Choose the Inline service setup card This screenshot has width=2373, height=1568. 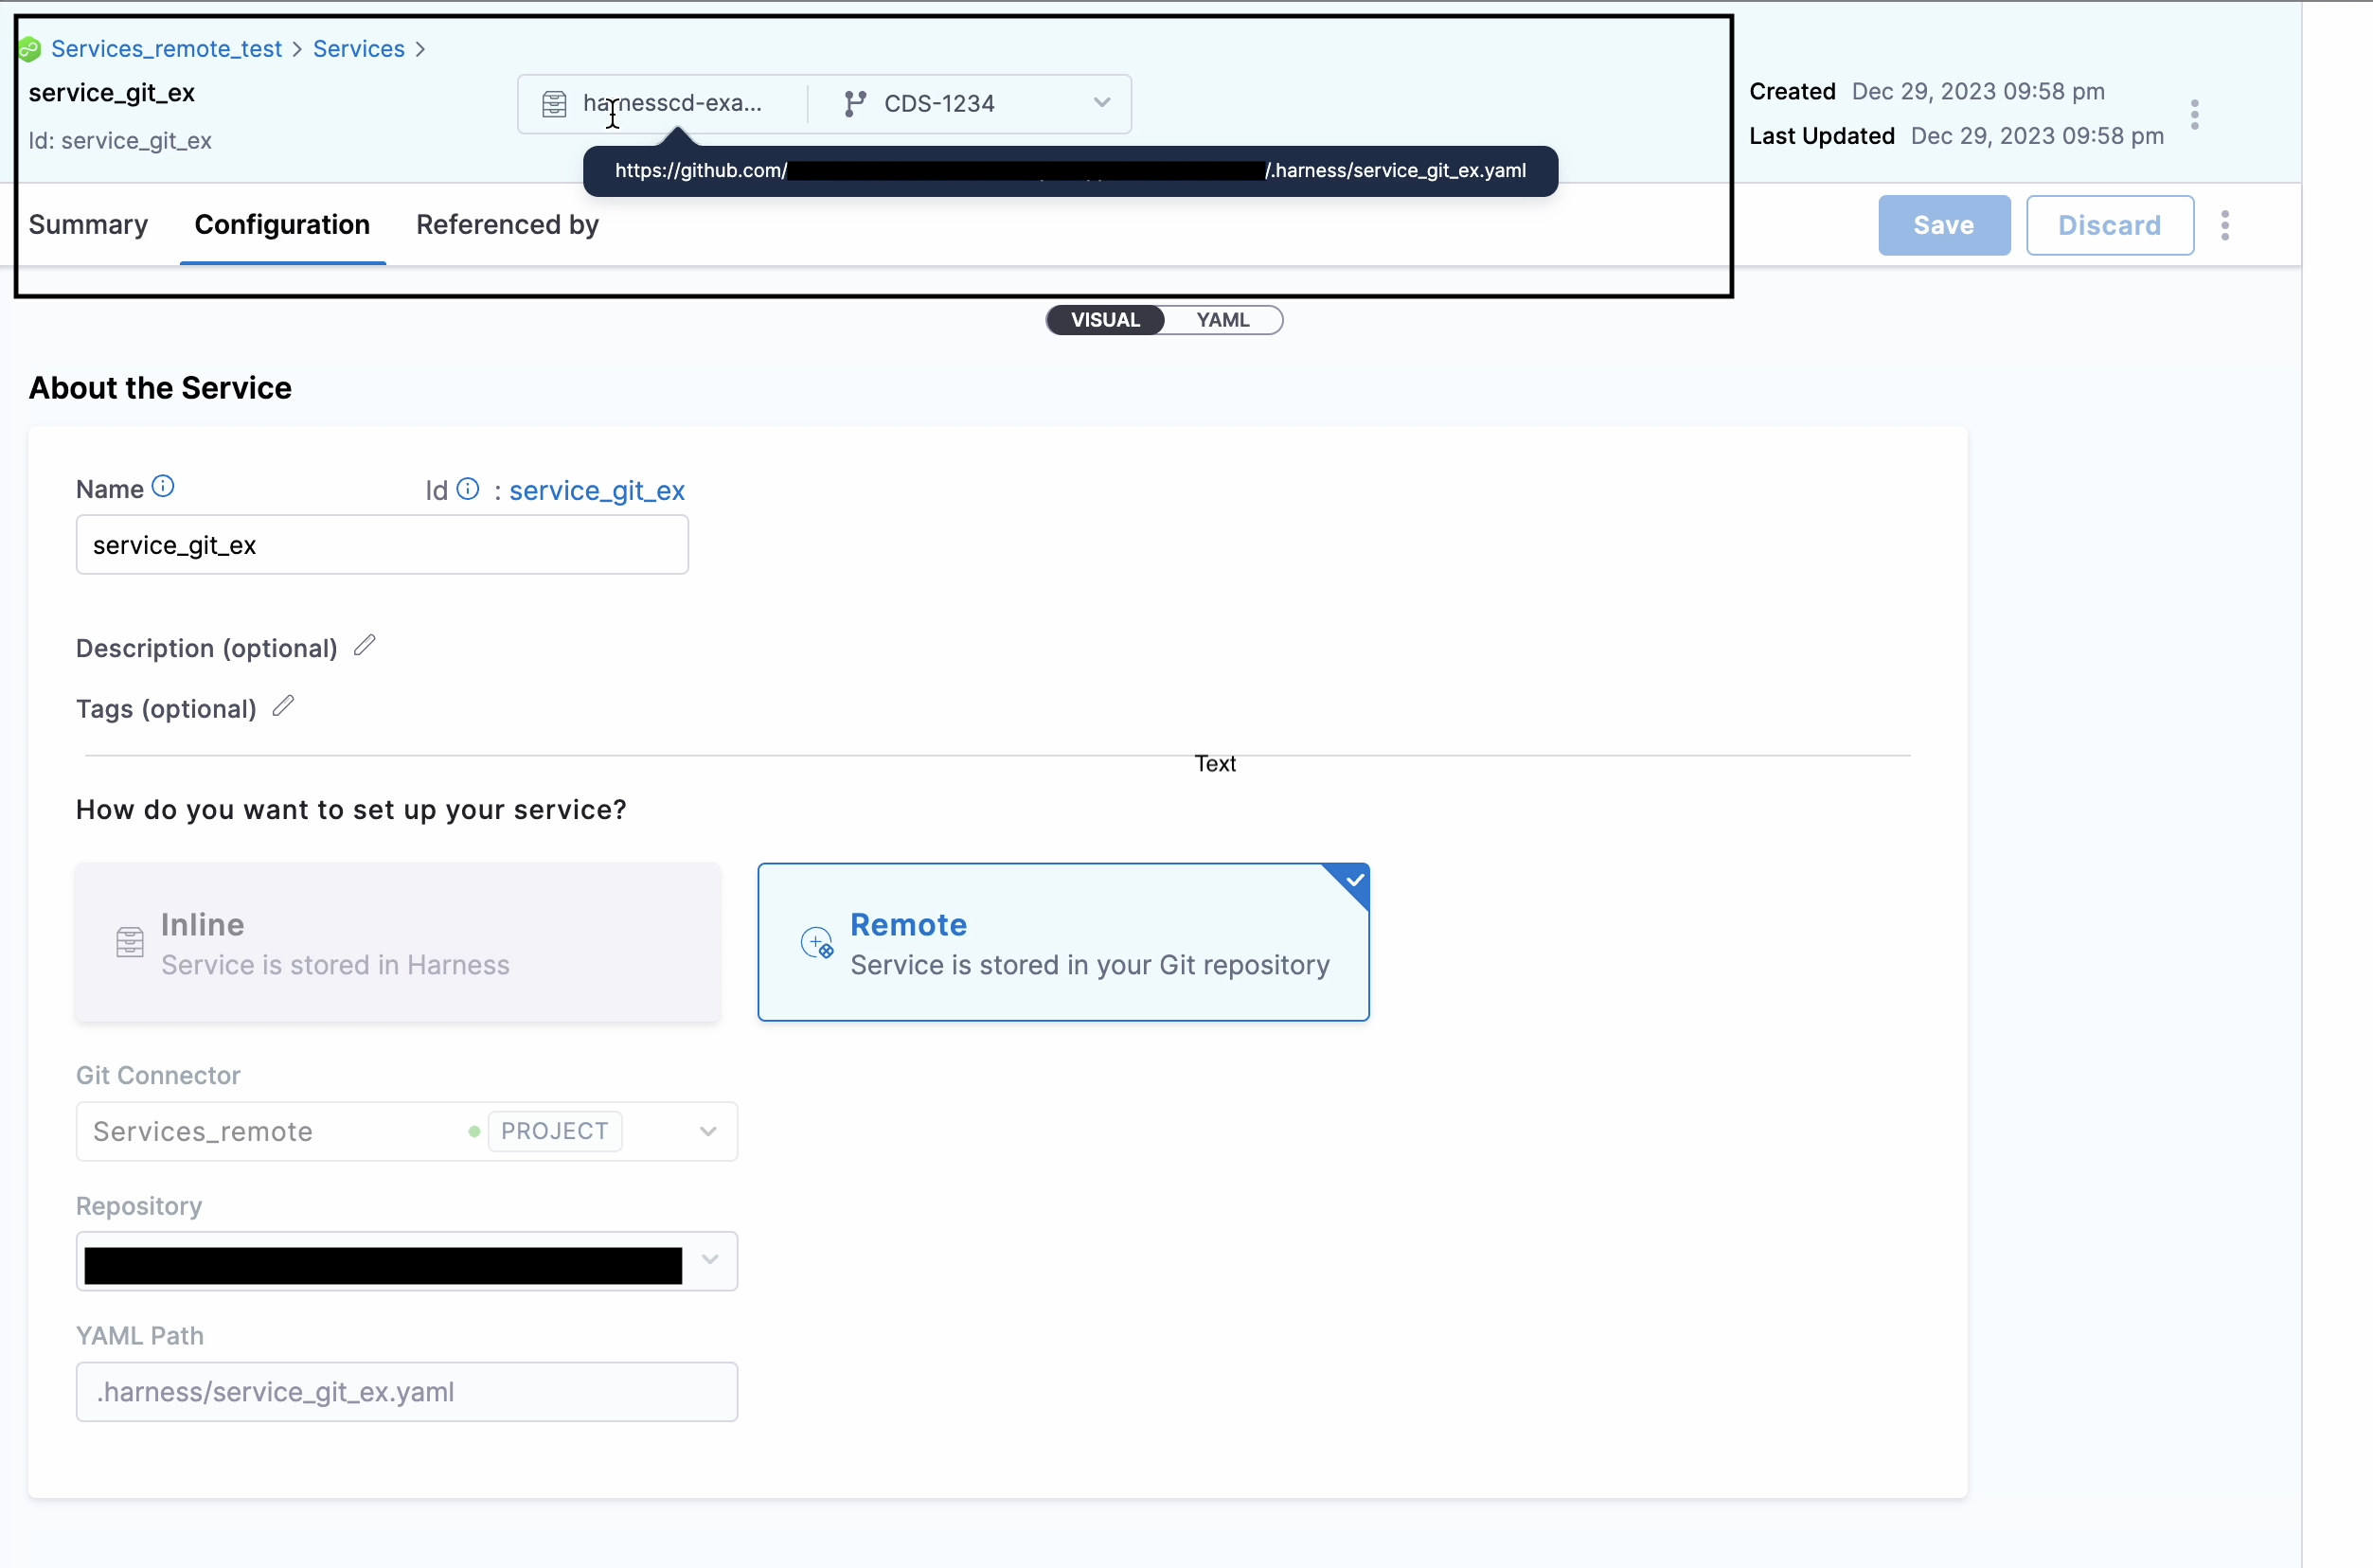point(398,942)
